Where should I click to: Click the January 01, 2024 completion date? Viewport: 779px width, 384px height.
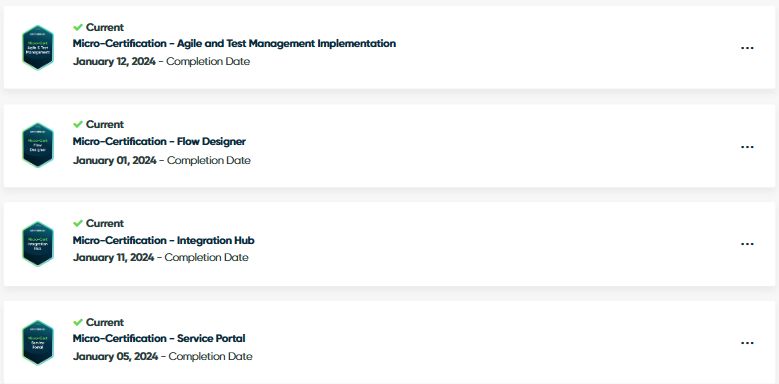click(x=115, y=160)
